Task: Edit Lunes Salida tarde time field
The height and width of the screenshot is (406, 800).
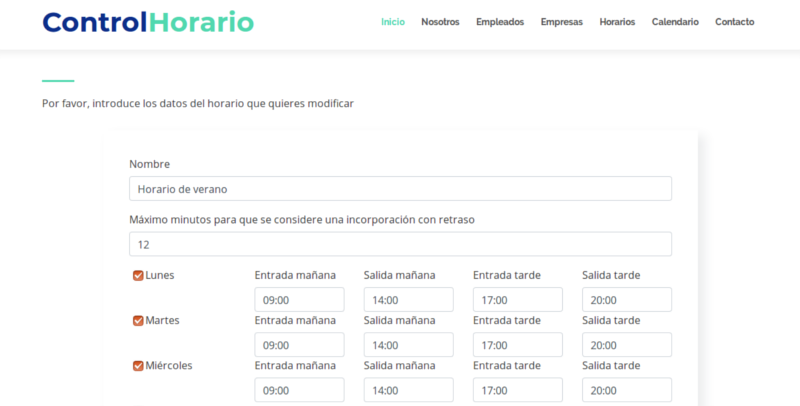Action: click(x=627, y=300)
